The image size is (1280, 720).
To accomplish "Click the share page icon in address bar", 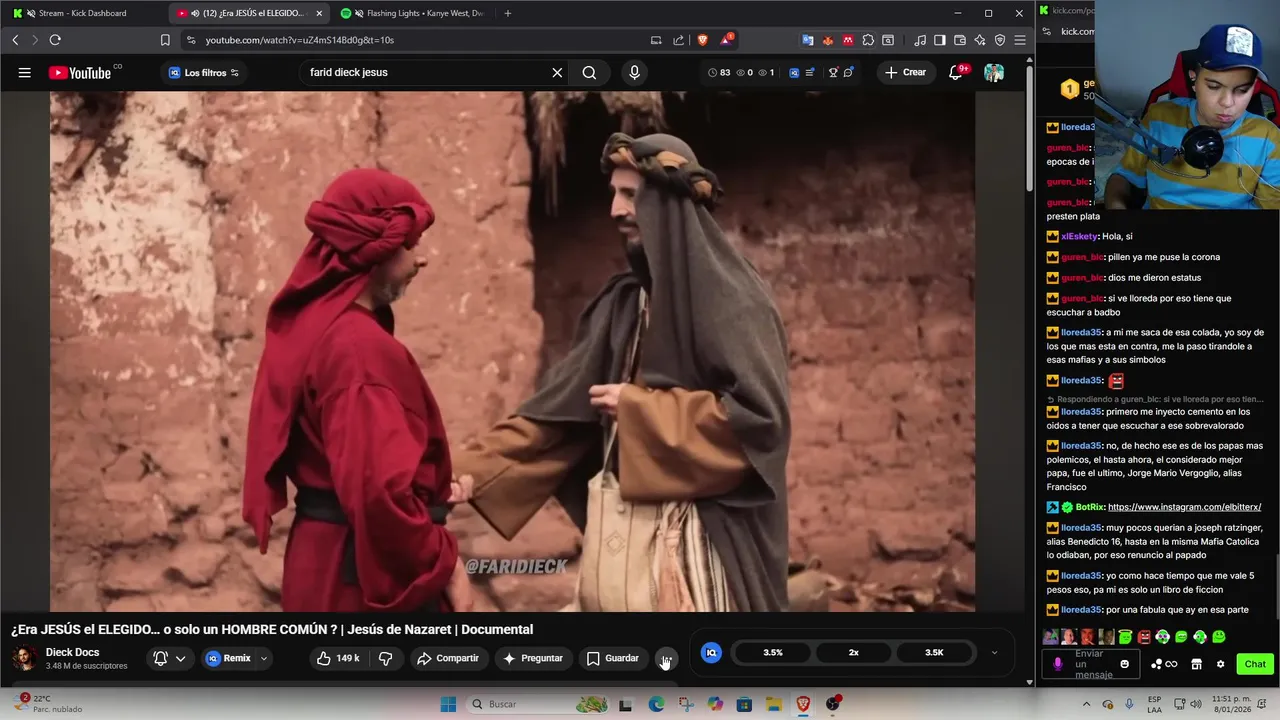I will click(x=679, y=40).
